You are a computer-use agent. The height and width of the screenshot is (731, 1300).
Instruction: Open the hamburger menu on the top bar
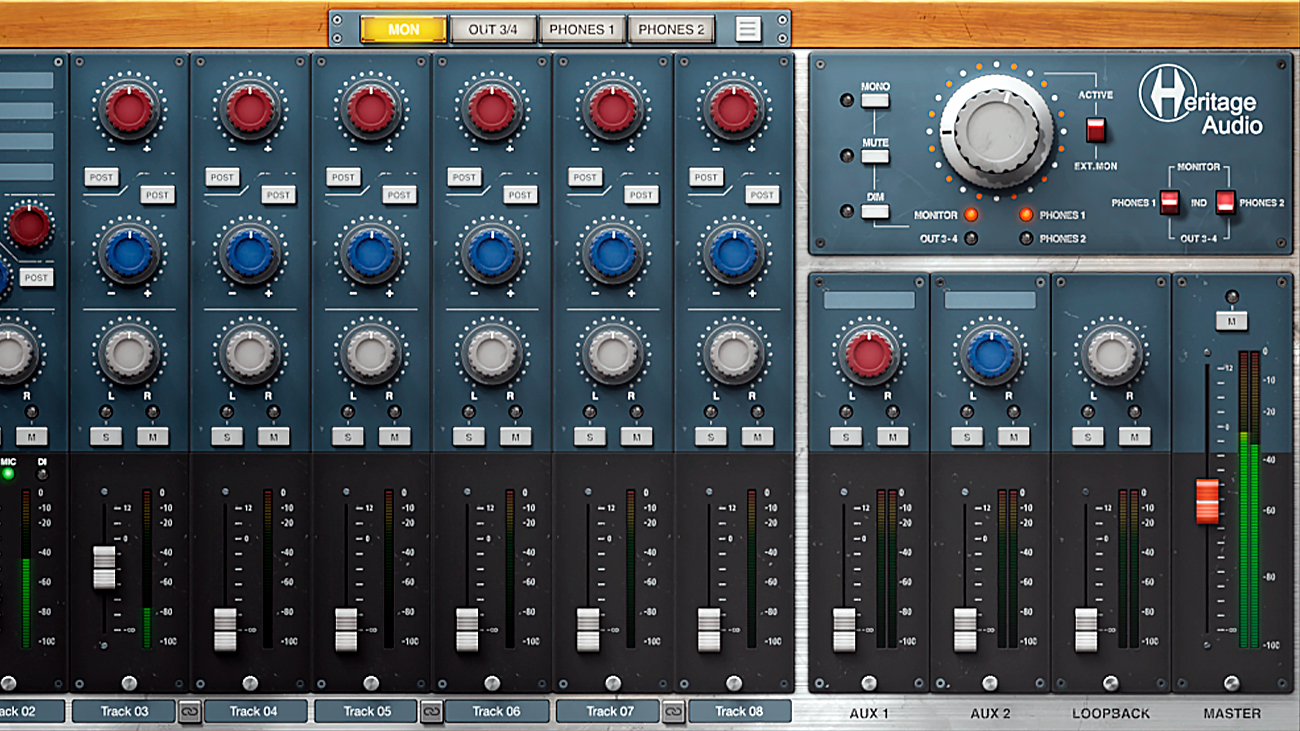(x=746, y=29)
